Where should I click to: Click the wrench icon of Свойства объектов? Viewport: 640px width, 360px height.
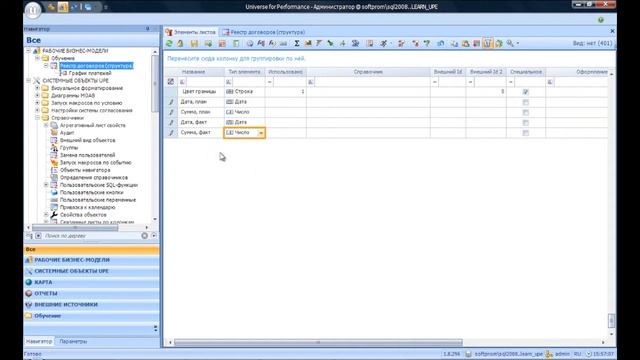[x=54, y=215]
